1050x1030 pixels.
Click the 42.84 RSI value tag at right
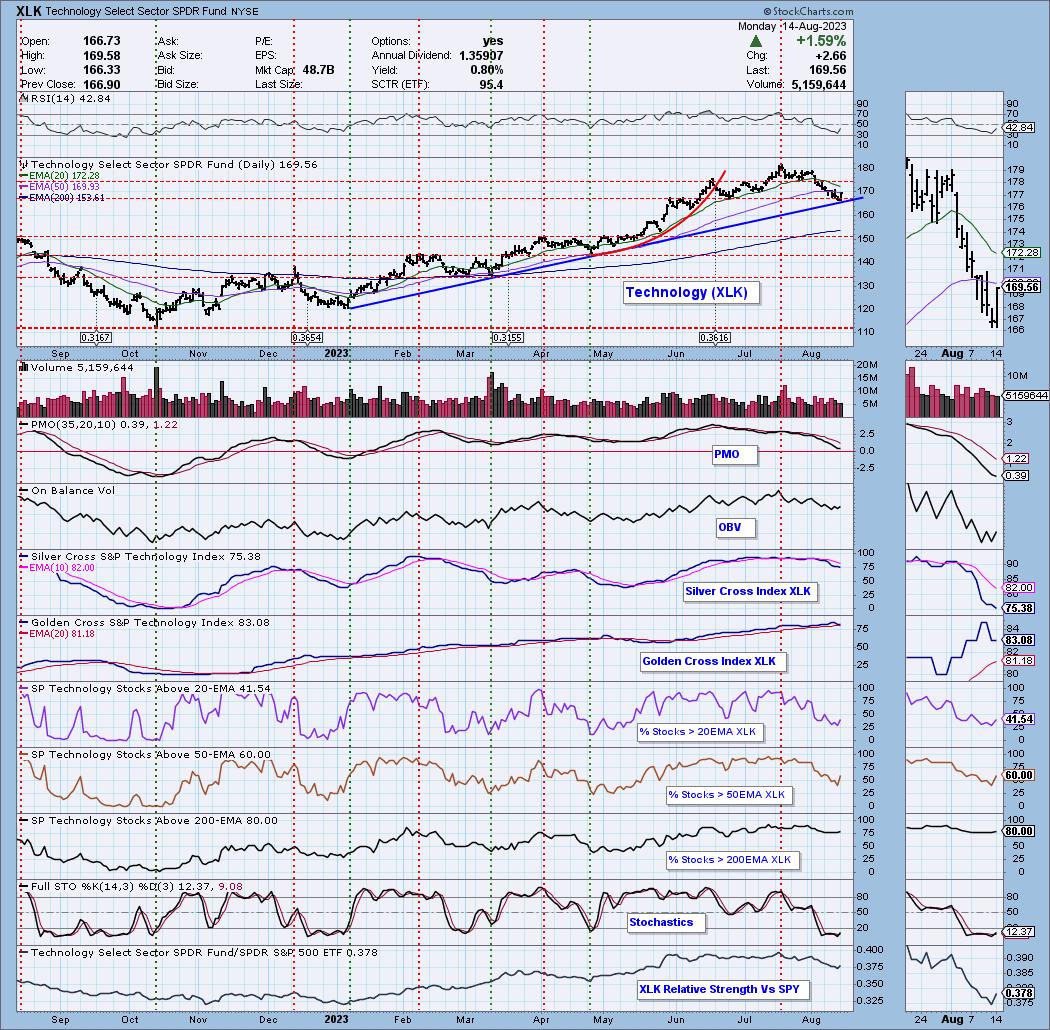pos(1020,128)
